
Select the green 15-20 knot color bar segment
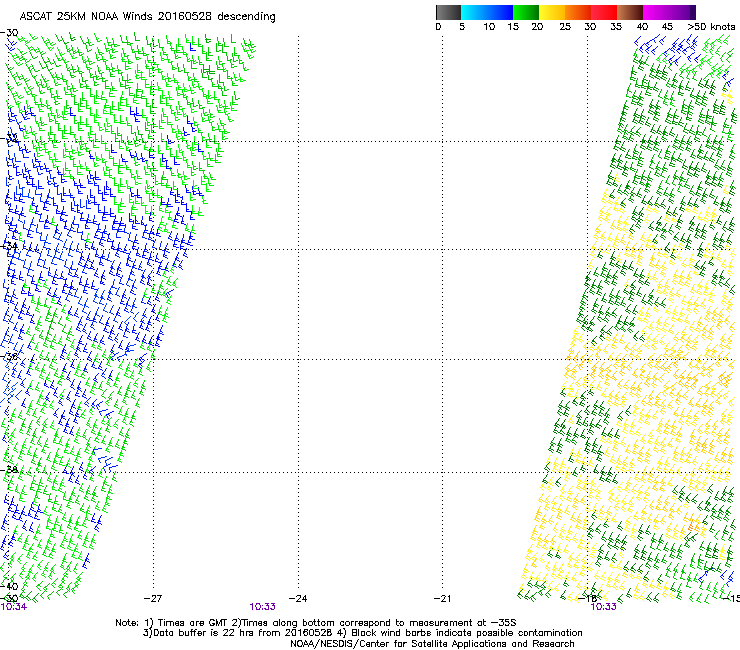(x=526, y=12)
